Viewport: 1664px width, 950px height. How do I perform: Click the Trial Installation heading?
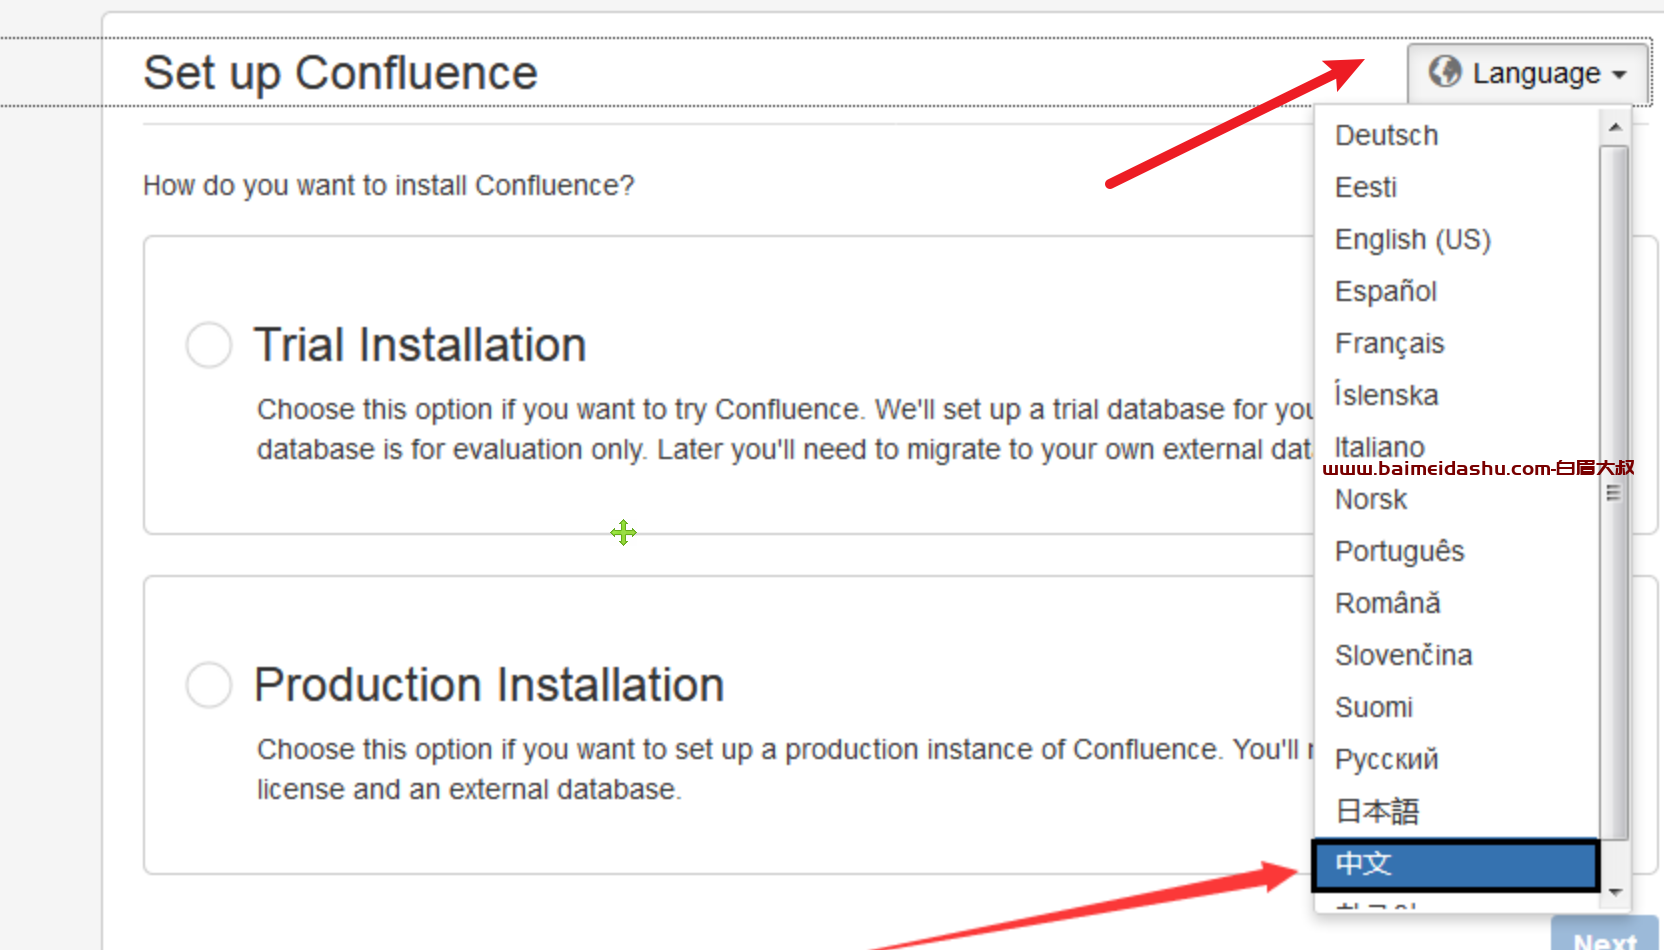point(420,345)
